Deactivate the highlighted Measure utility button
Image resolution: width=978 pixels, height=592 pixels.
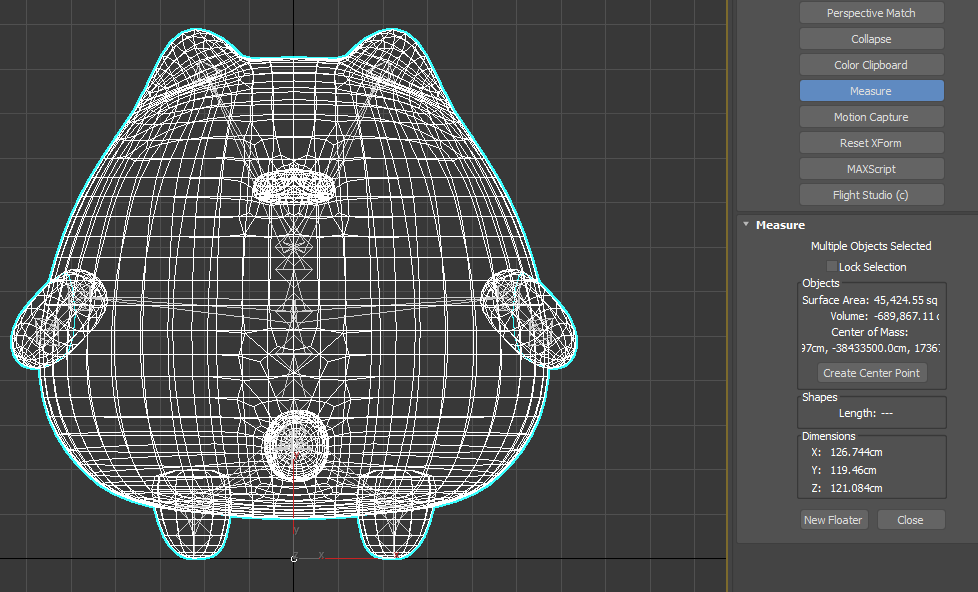pyautogui.click(x=871, y=91)
